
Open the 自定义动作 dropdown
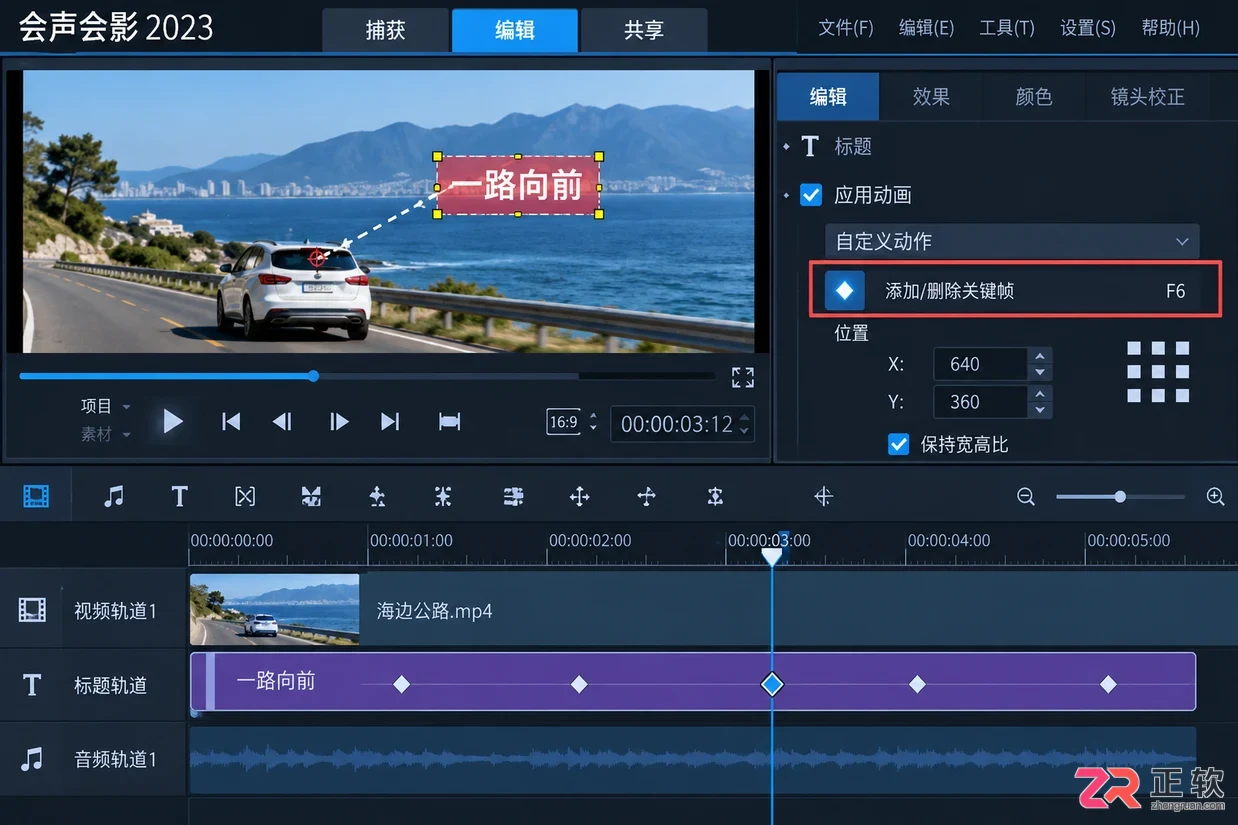point(1012,242)
